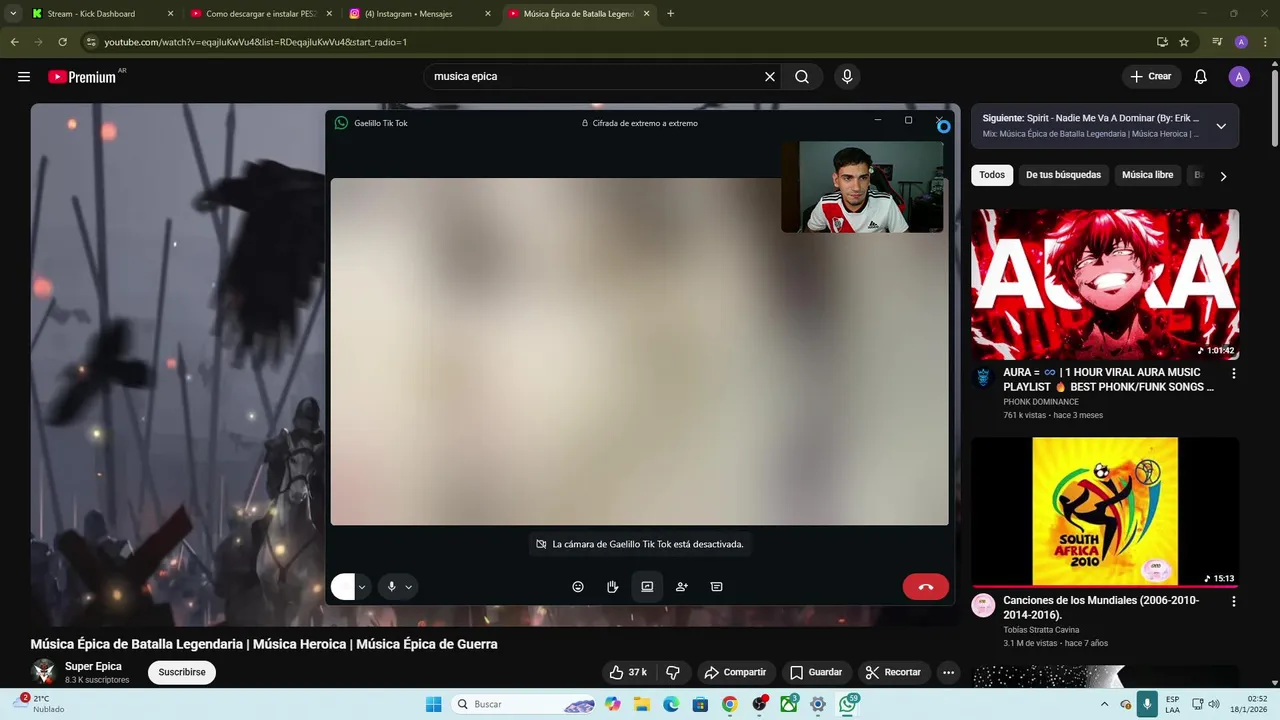Open the Super Epica channel avatar
This screenshot has width=1280, height=720.
point(43,672)
